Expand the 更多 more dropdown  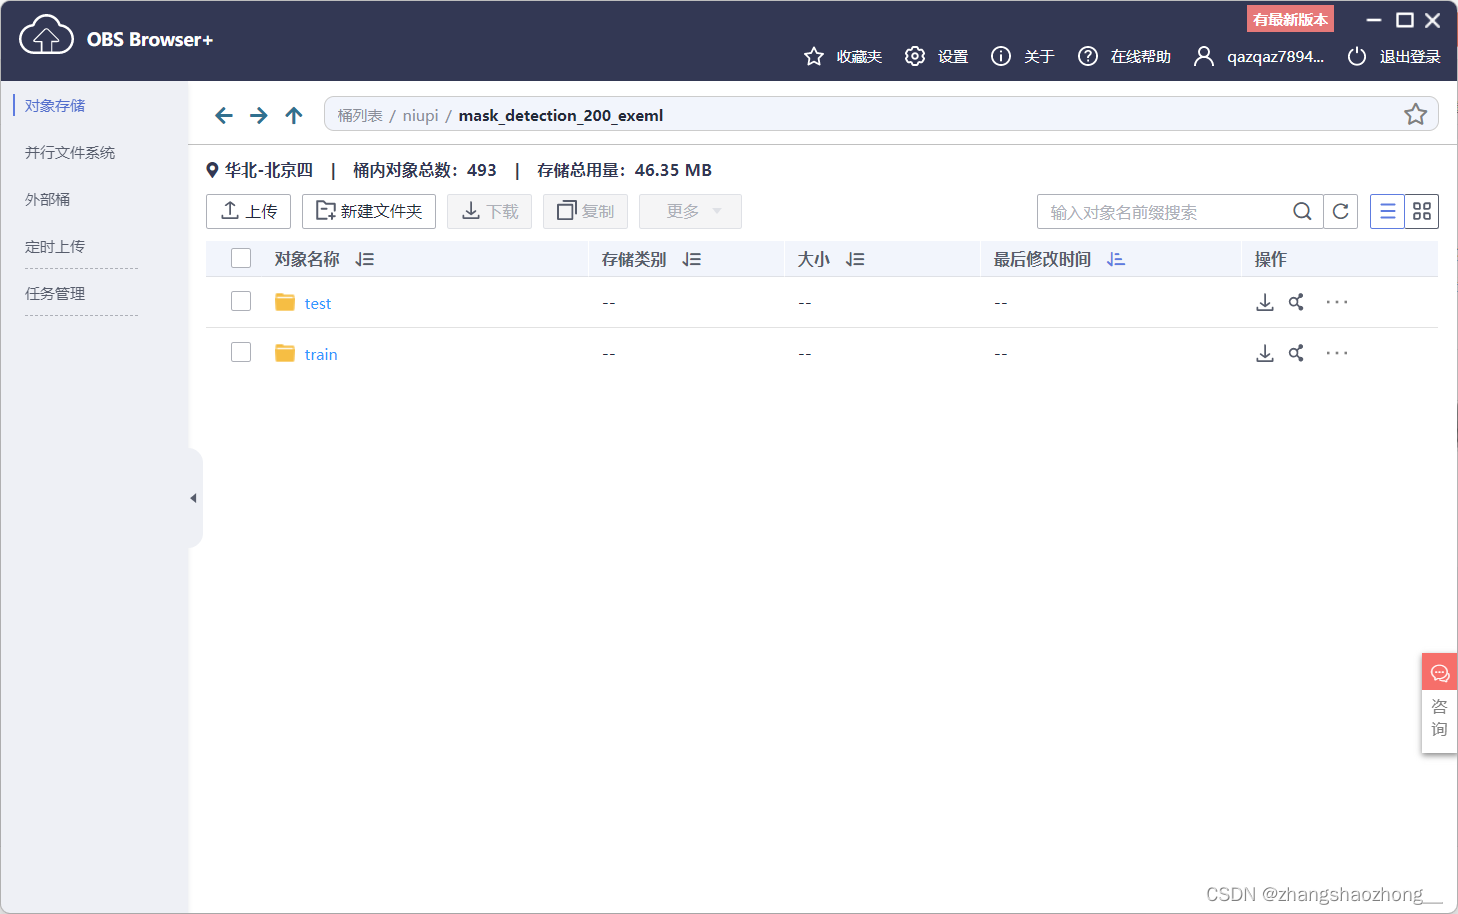coord(690,211)
